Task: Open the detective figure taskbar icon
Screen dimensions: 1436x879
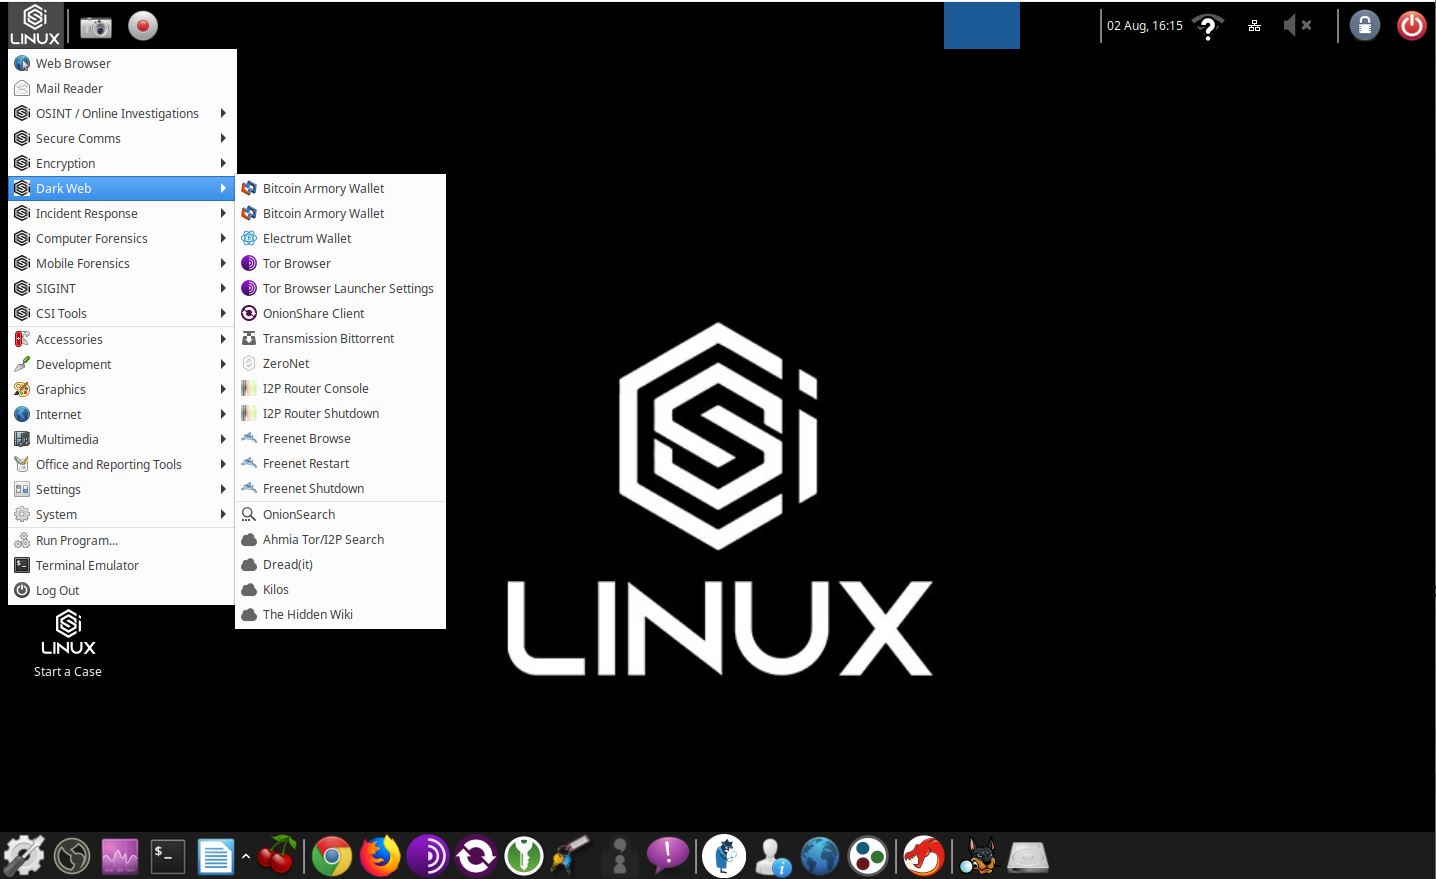Action: (724, 856)
